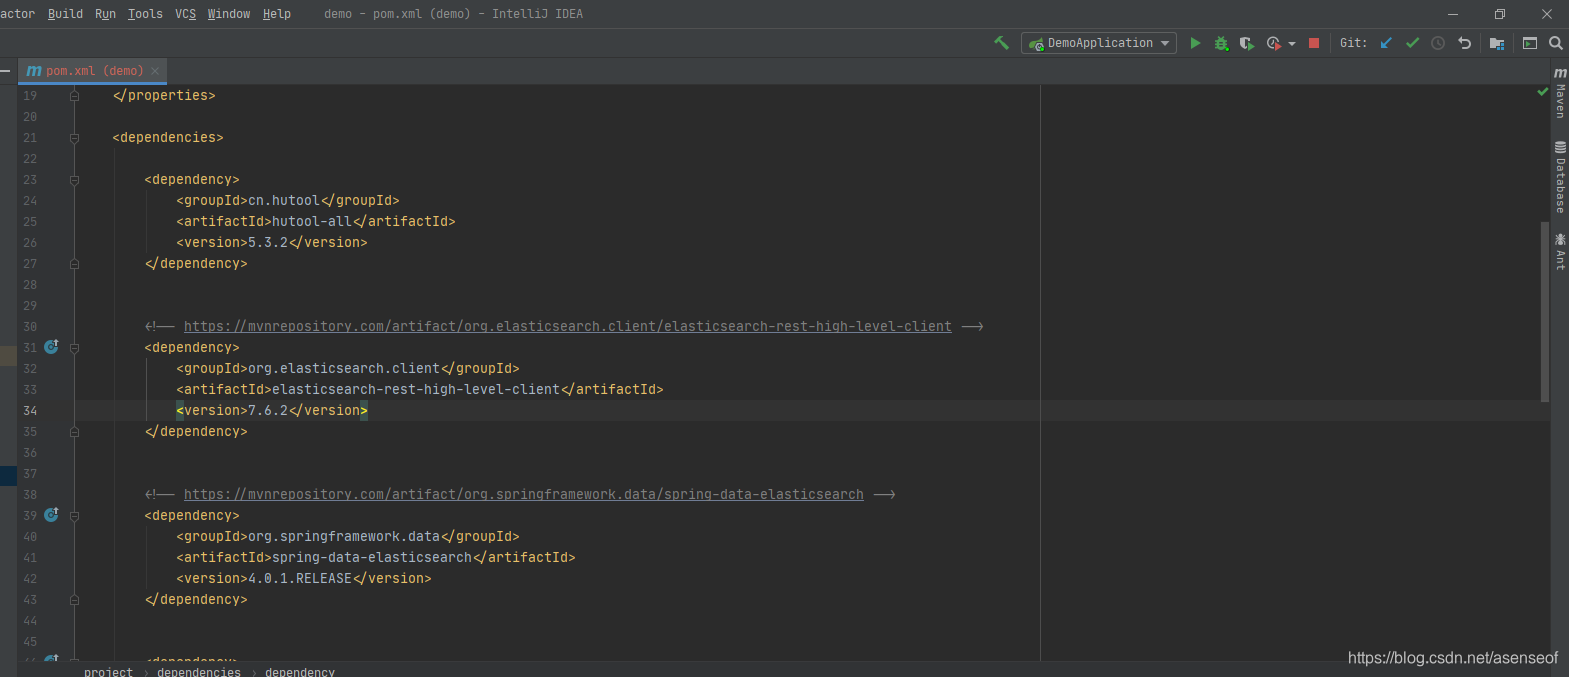Restore down the IntelliJ window
1569x677 pixels.
click(x=1500, y=14)
